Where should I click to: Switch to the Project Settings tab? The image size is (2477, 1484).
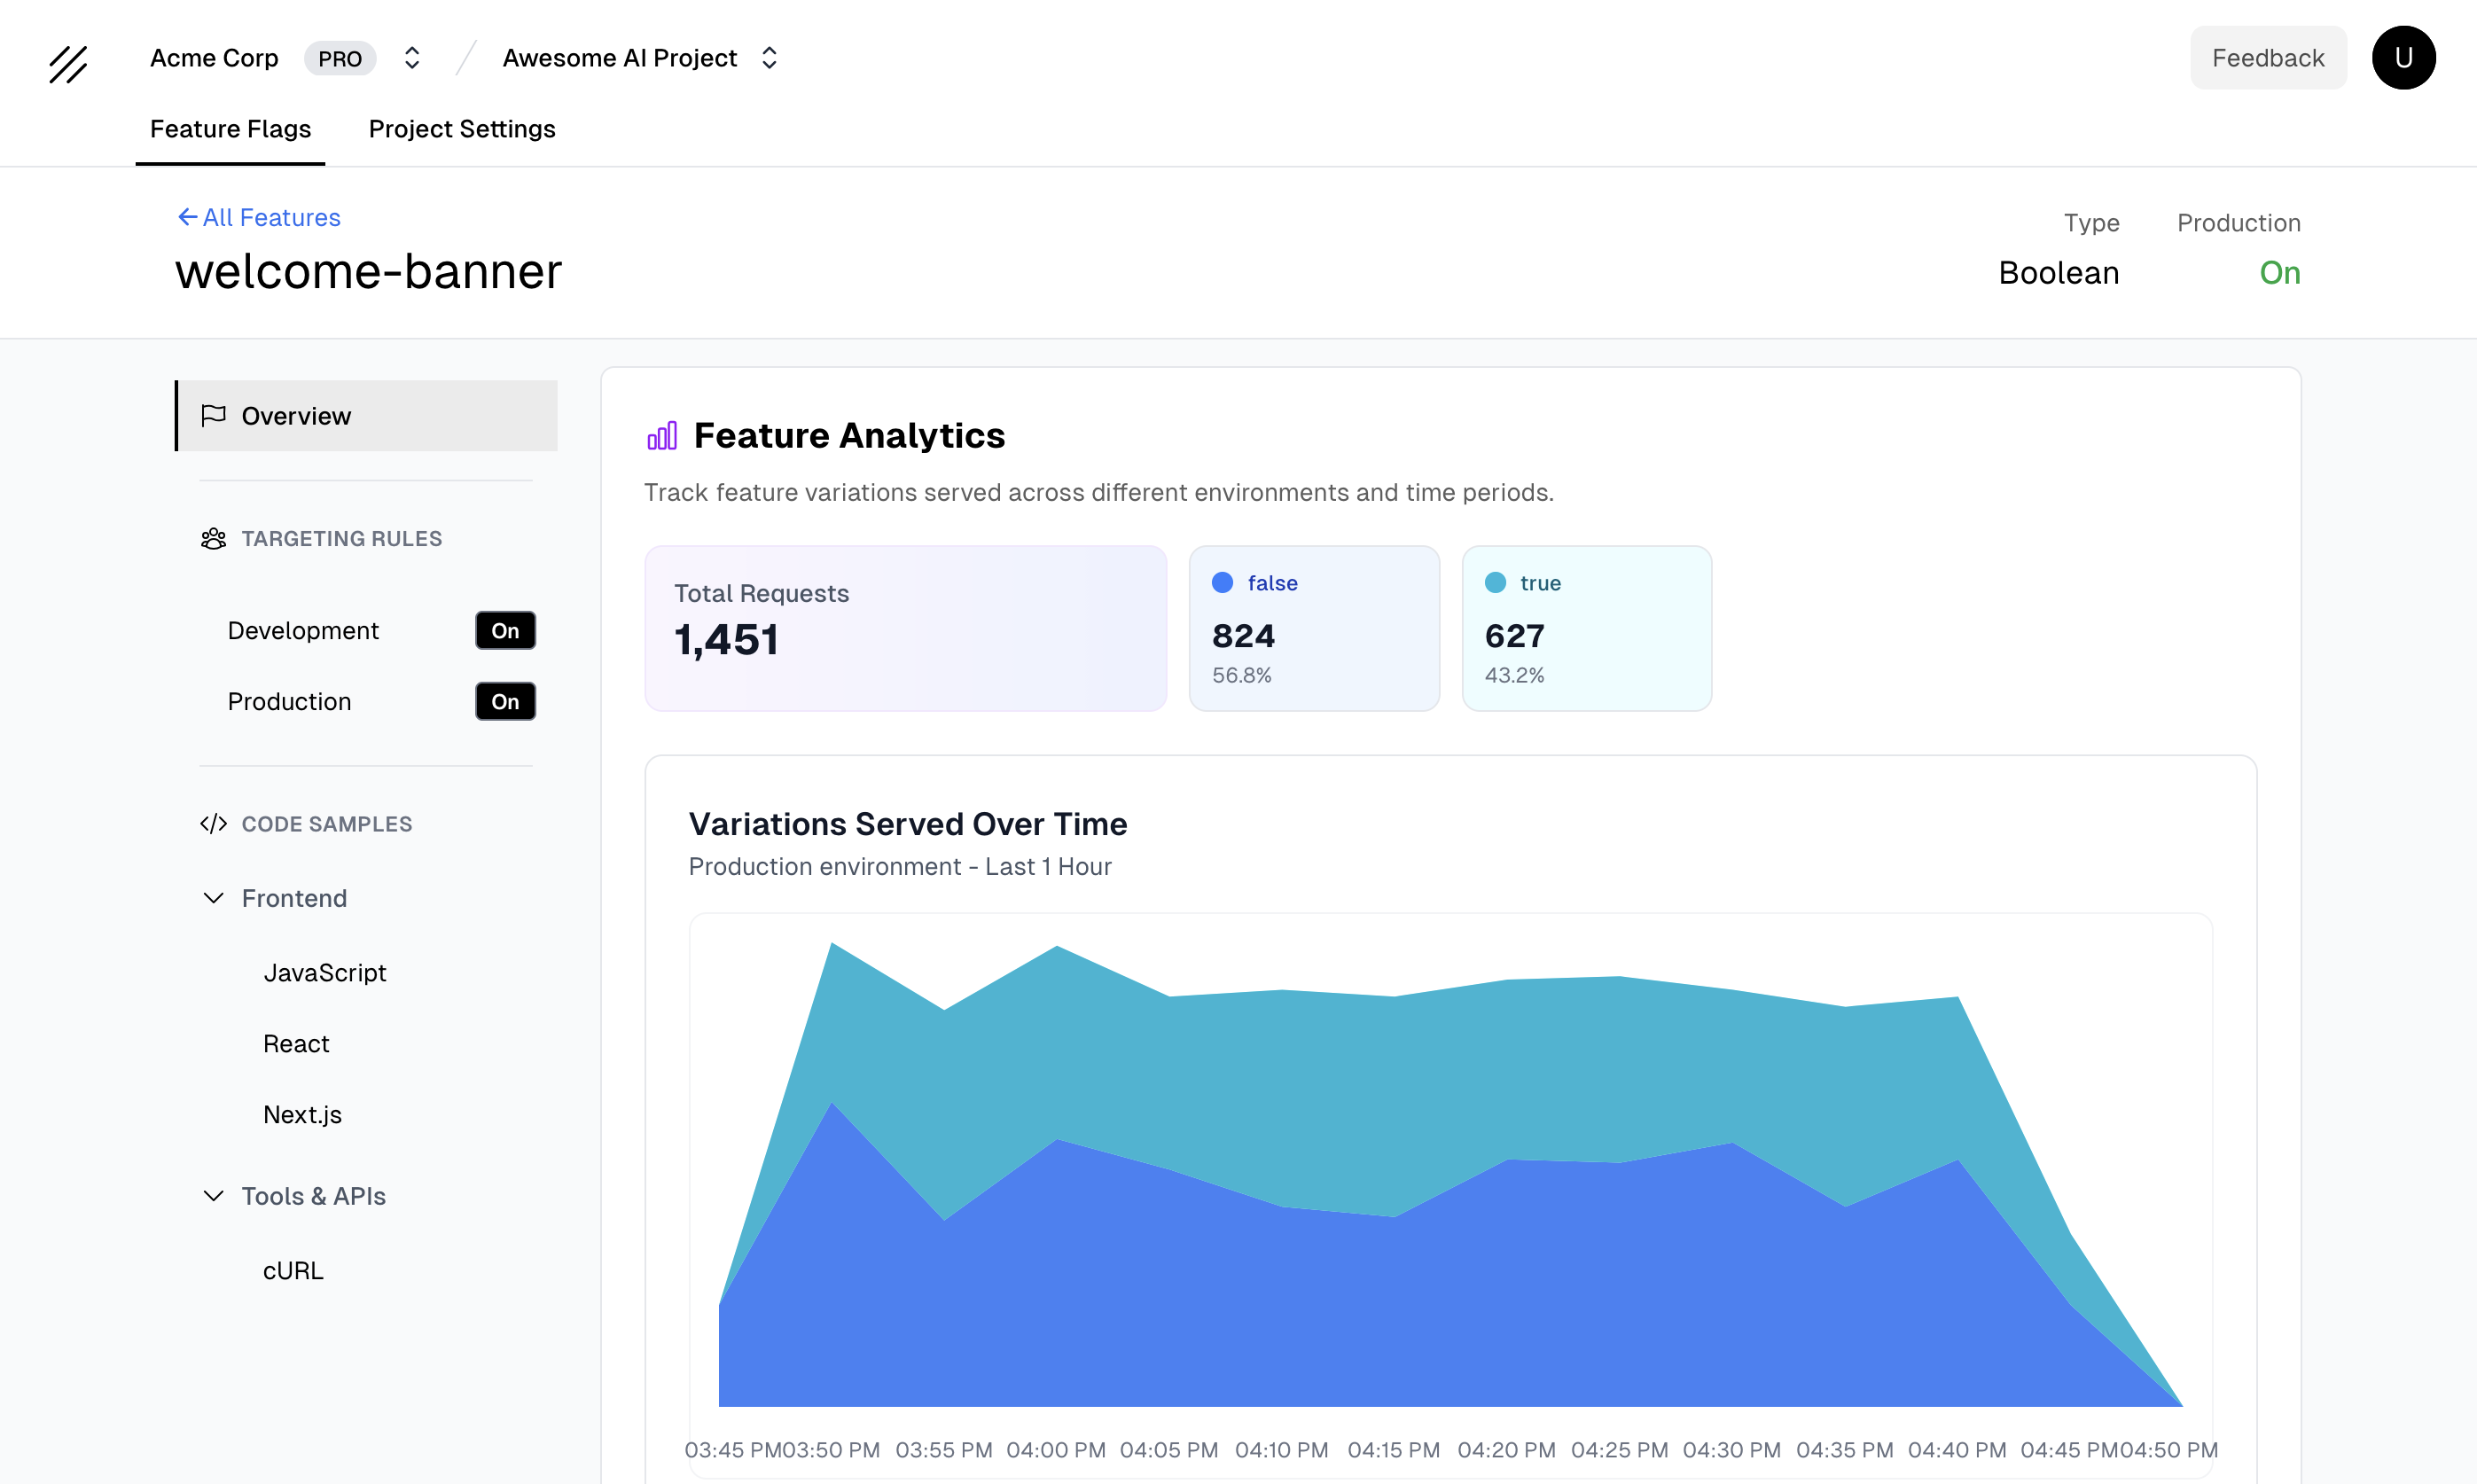pyautogui.click(x=461, y=128)
